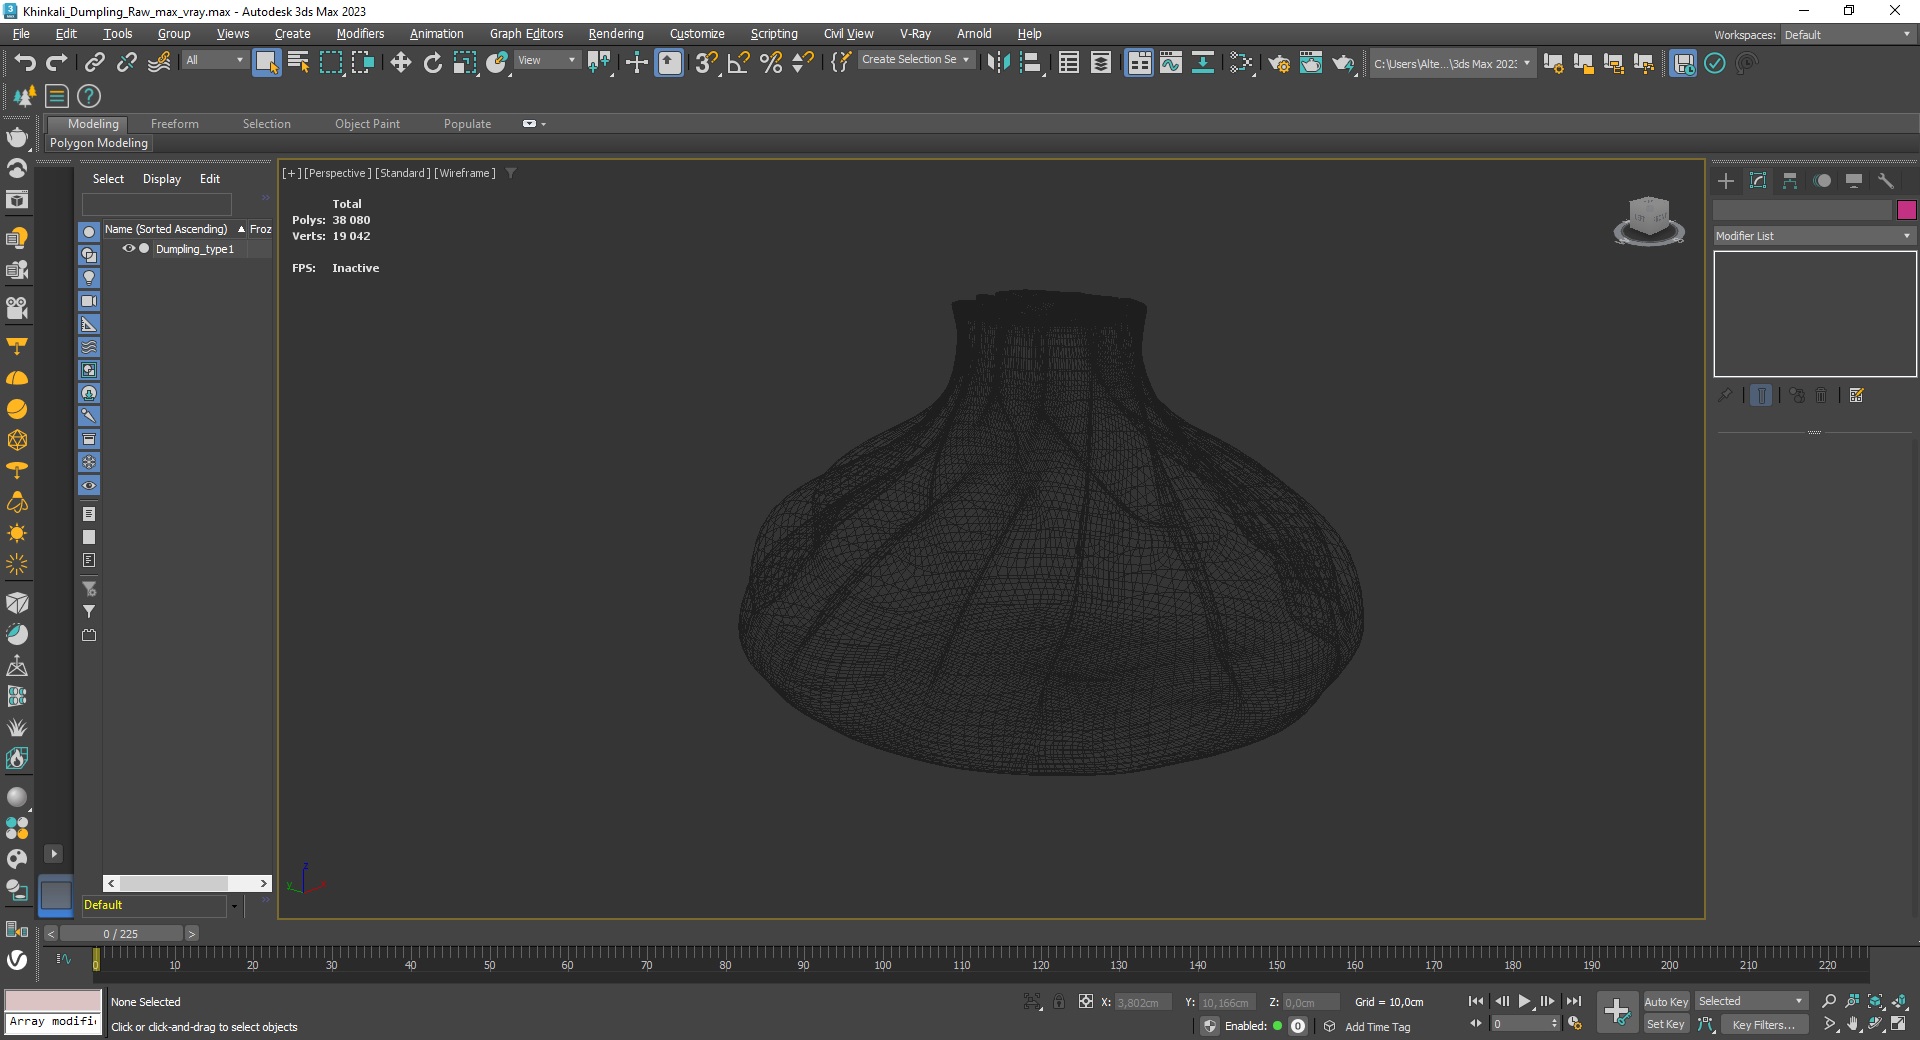This screenshot has height=1040, width=1920.
Task: Click the [Wireframe] viewport shading label
Action: [465, 173]
